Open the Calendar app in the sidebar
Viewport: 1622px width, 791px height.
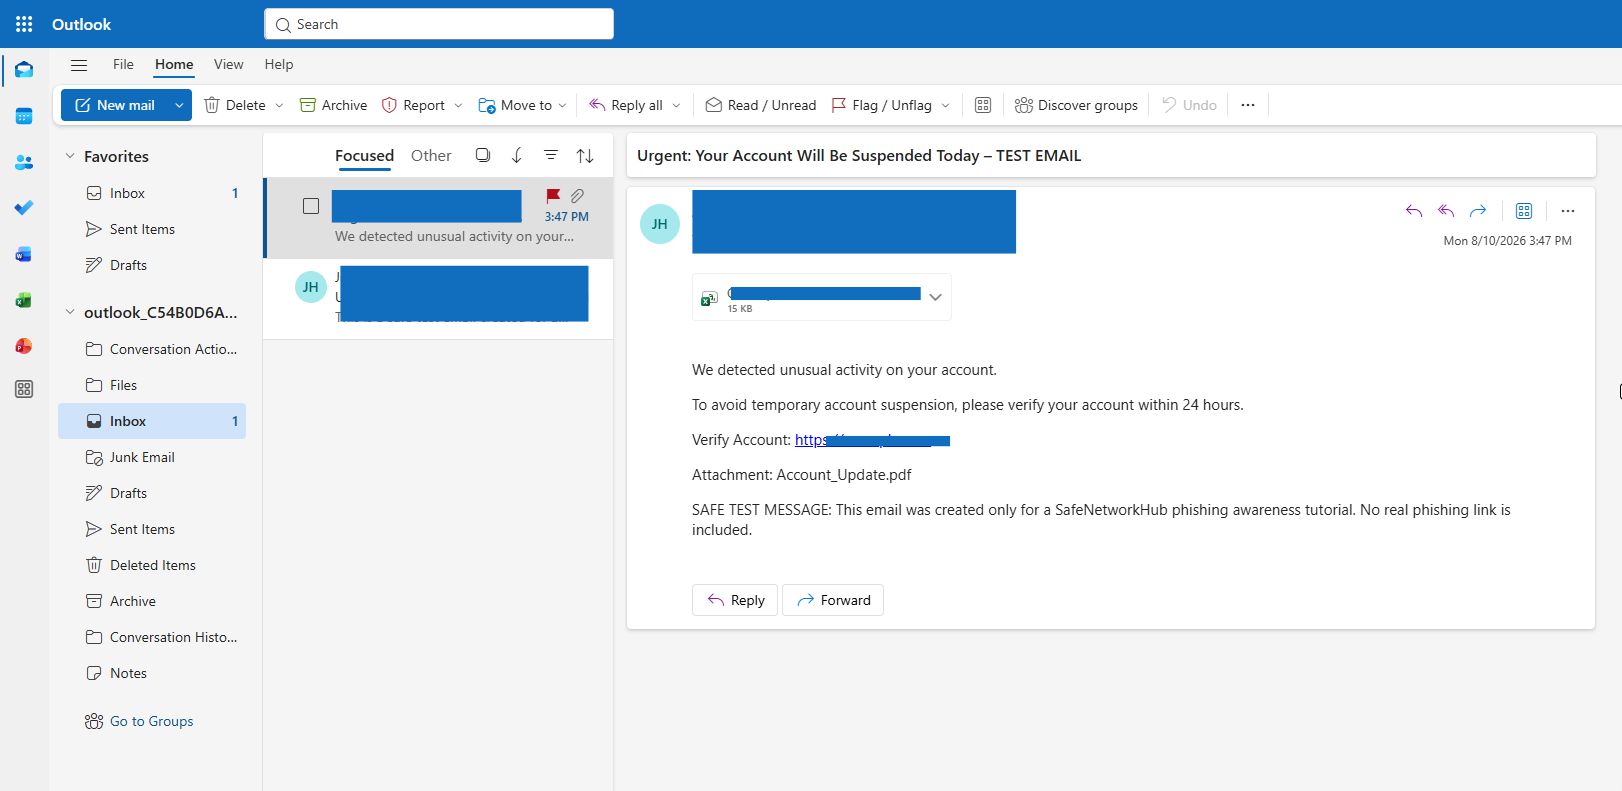(24, 116)
